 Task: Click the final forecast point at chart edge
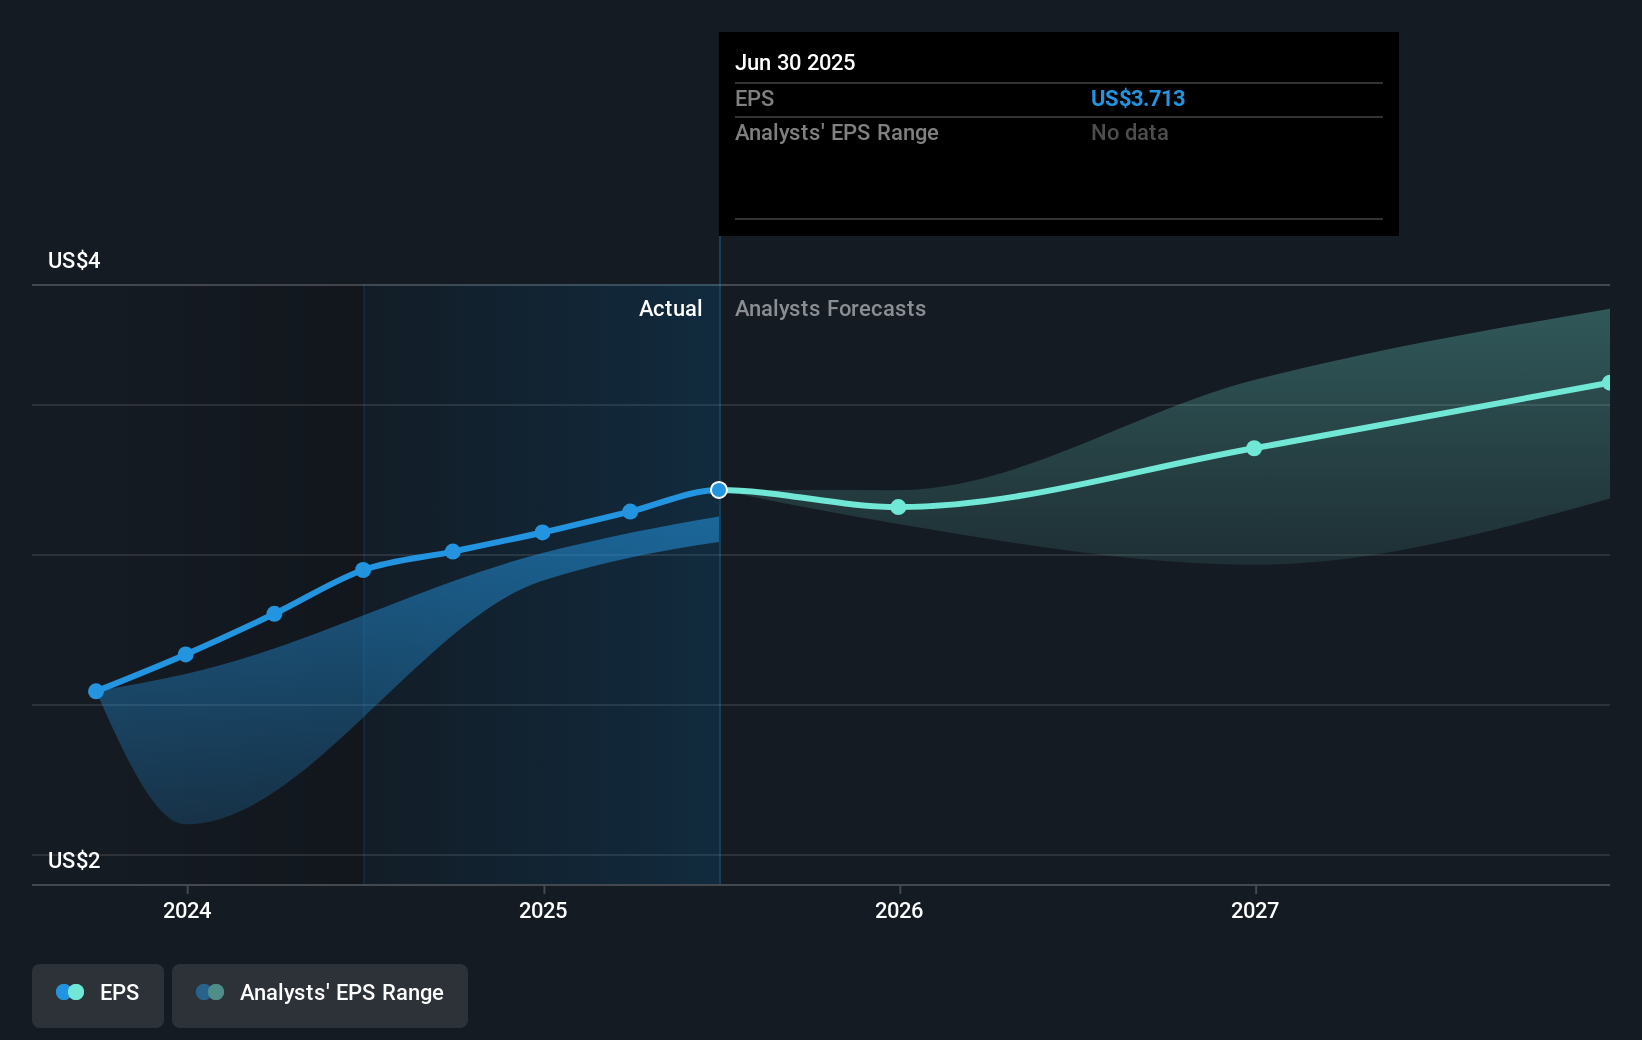pos(1608,381)
